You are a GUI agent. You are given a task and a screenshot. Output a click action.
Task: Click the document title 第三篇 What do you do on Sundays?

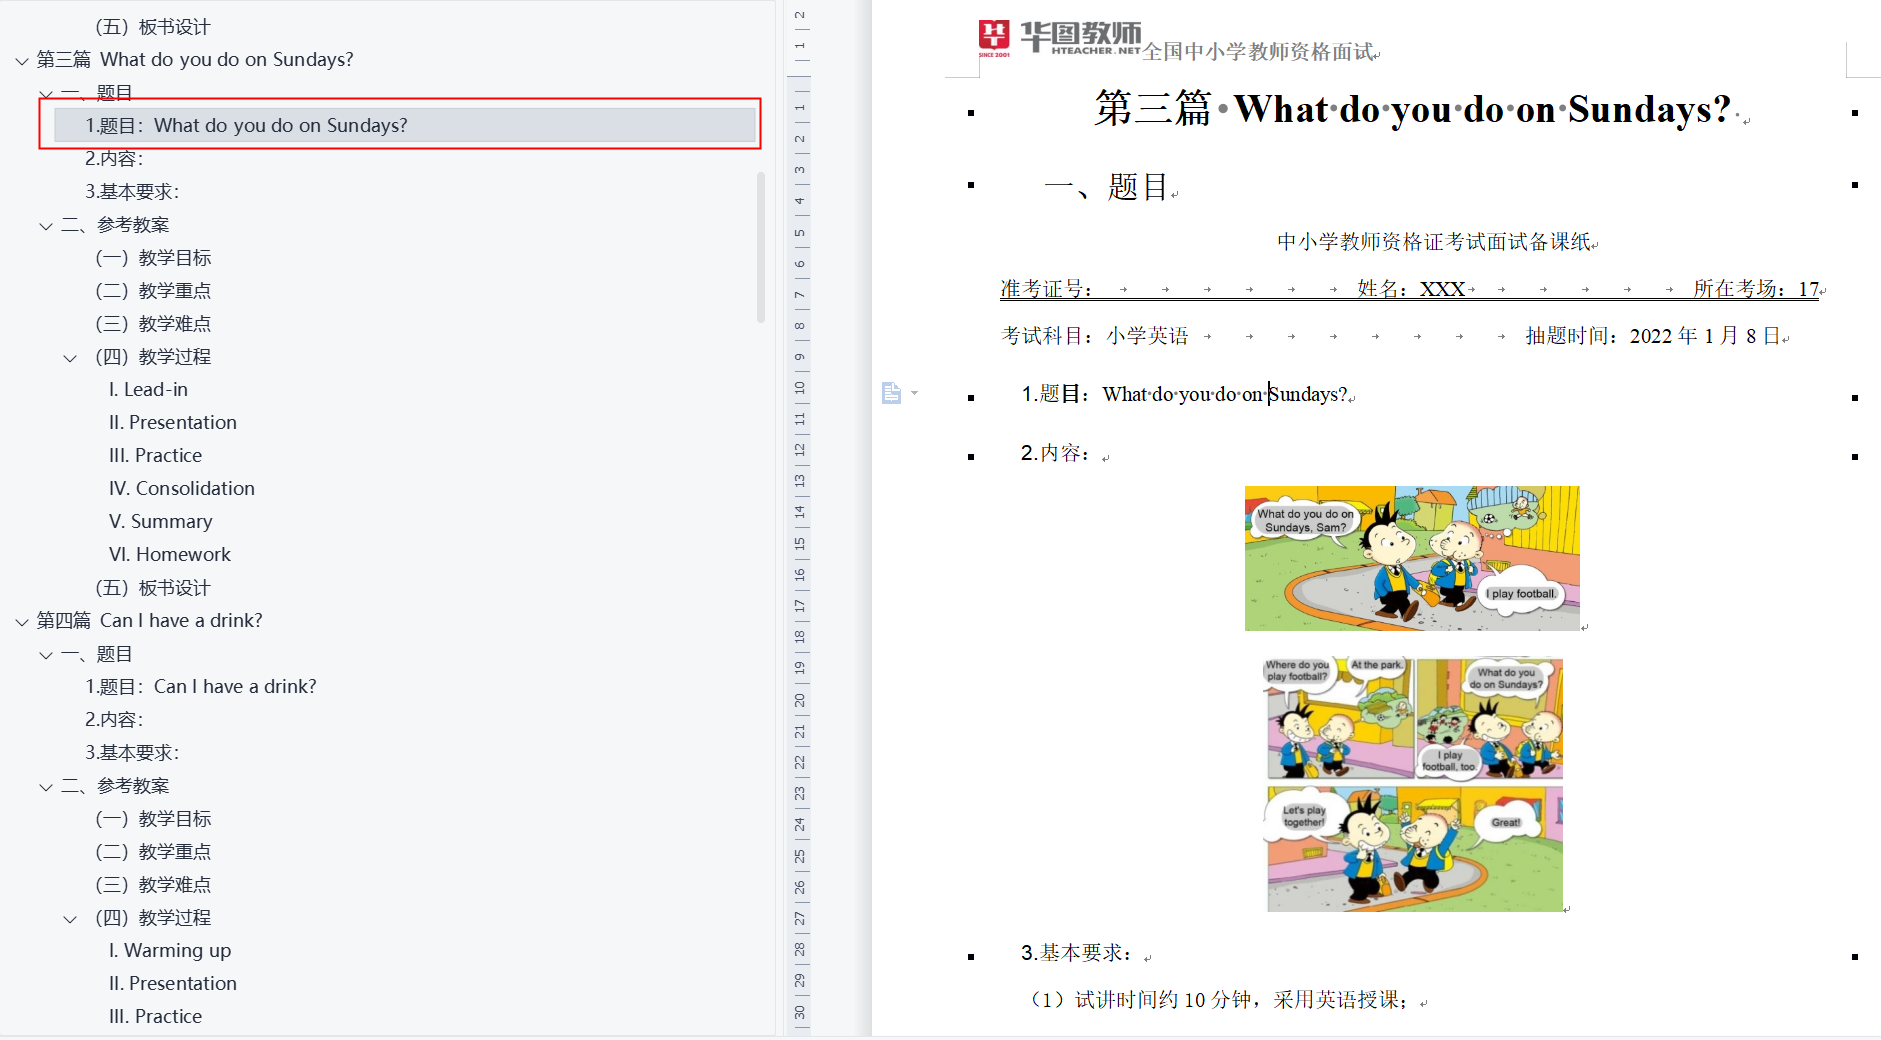coord(1412,109)
